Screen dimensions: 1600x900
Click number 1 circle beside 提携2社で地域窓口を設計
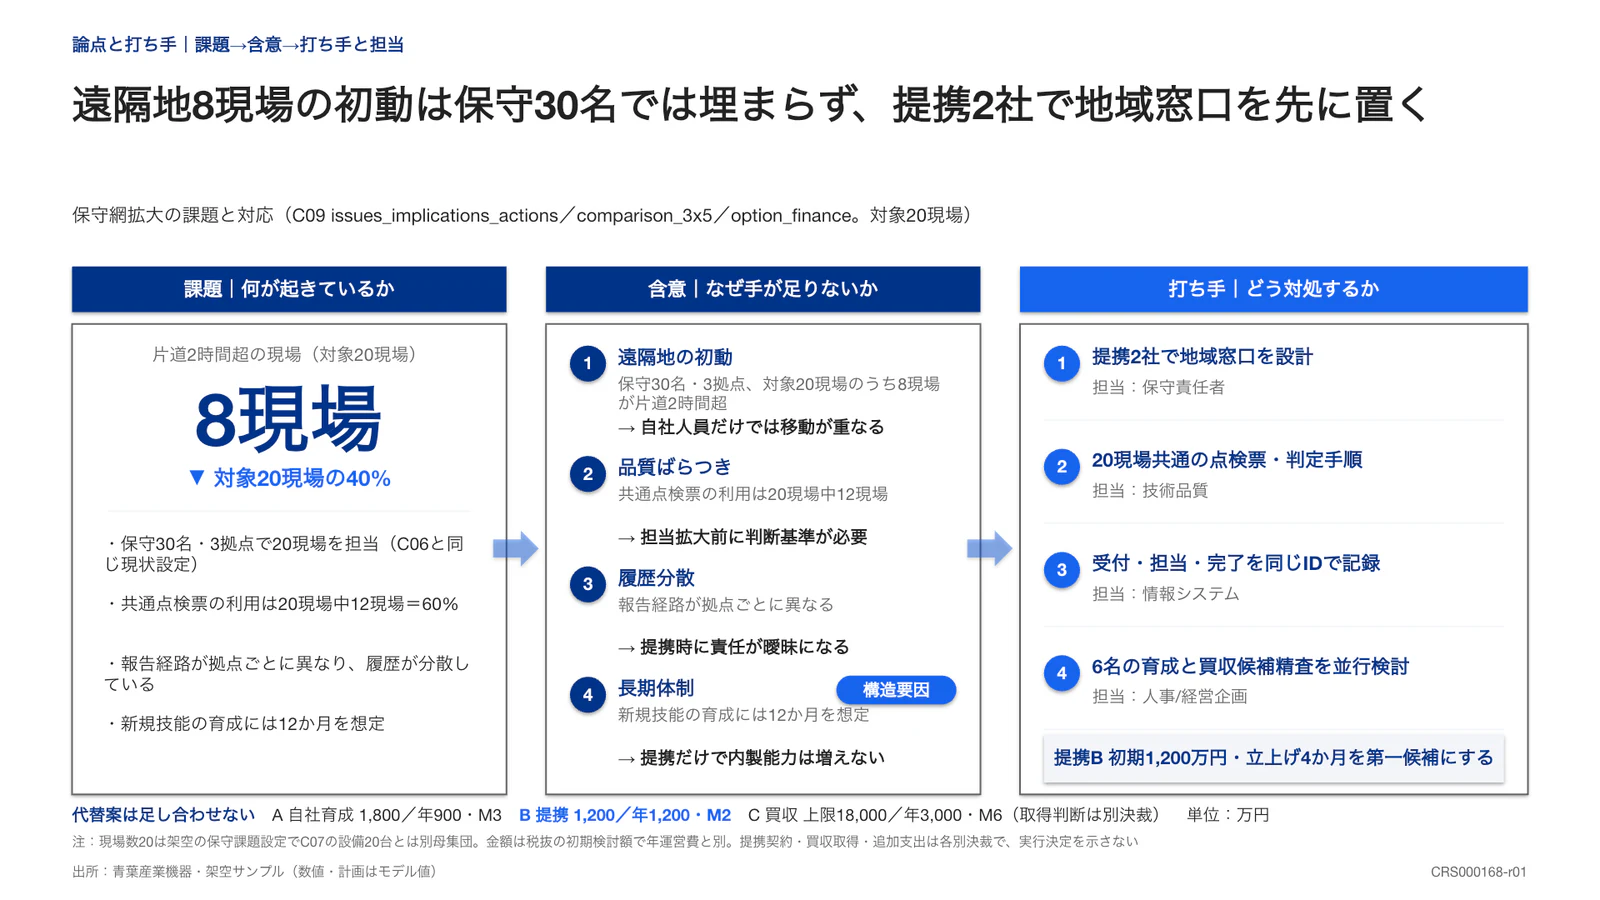coord(1062,363)
